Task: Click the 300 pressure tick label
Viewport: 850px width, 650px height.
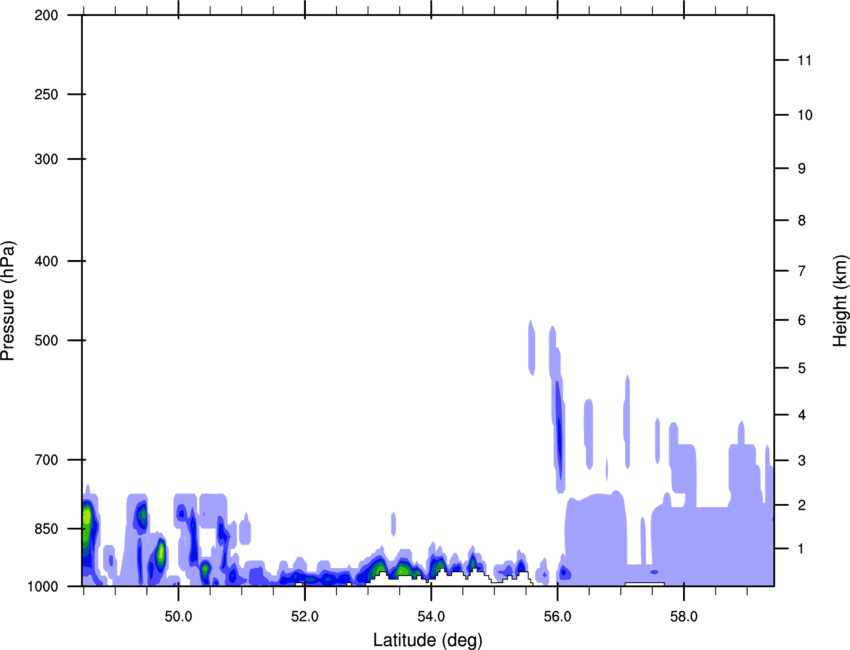Action: (46, 159)
